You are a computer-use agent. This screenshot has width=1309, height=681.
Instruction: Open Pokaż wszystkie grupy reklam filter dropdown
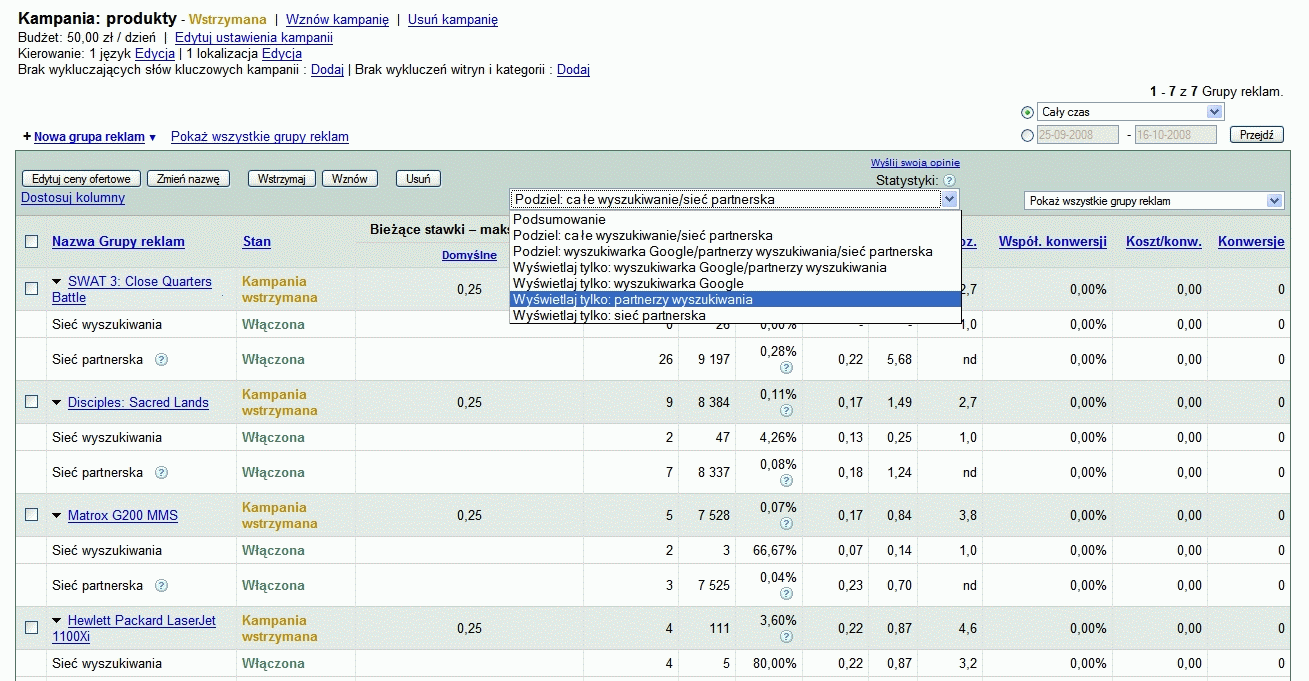pos(1154,201)
